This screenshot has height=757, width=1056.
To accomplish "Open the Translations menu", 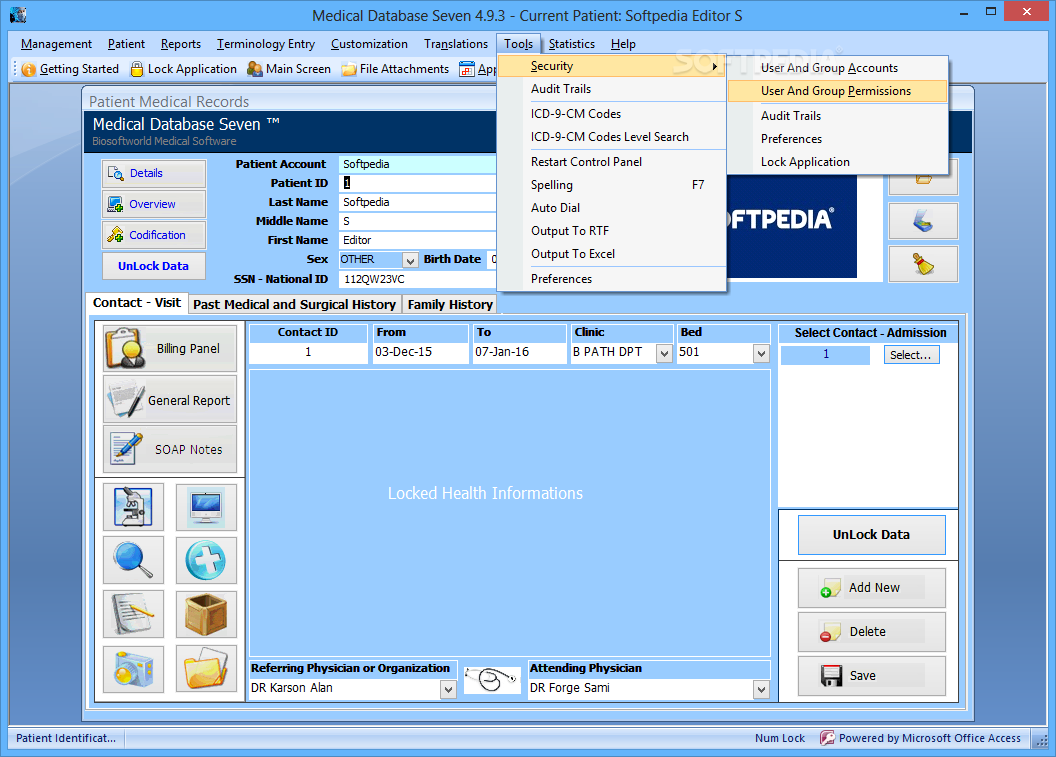I will (456, 44).
